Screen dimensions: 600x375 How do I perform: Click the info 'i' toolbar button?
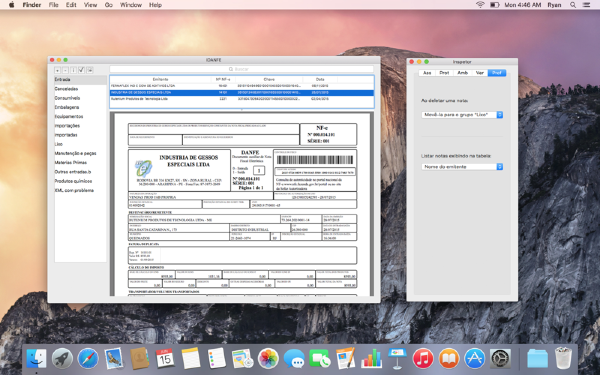[x=73, y=70]
